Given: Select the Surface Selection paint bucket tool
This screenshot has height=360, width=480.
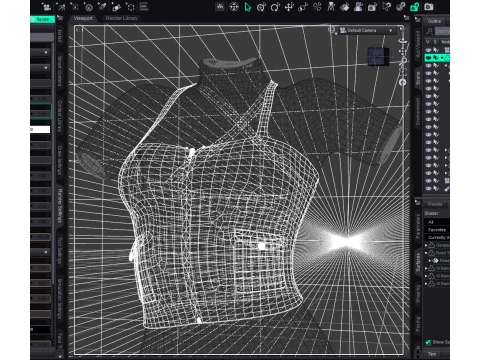Looking at the screenshot, I should [345, 7].
